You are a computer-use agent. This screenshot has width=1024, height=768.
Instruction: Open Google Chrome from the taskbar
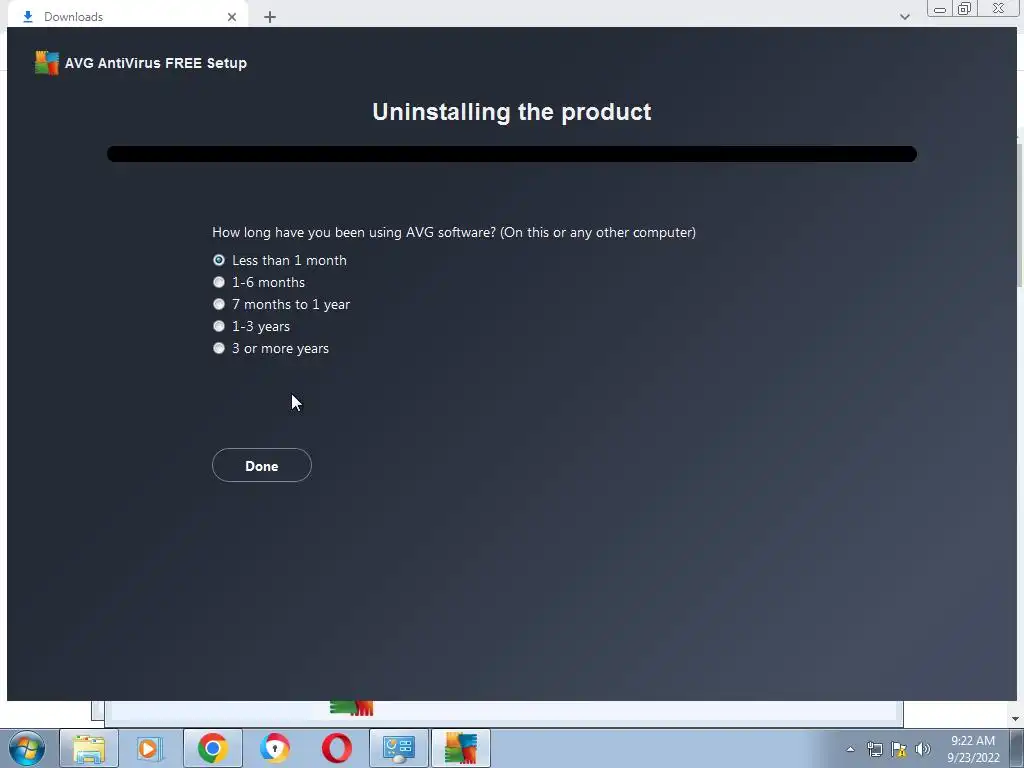click(x=212, y=748)
